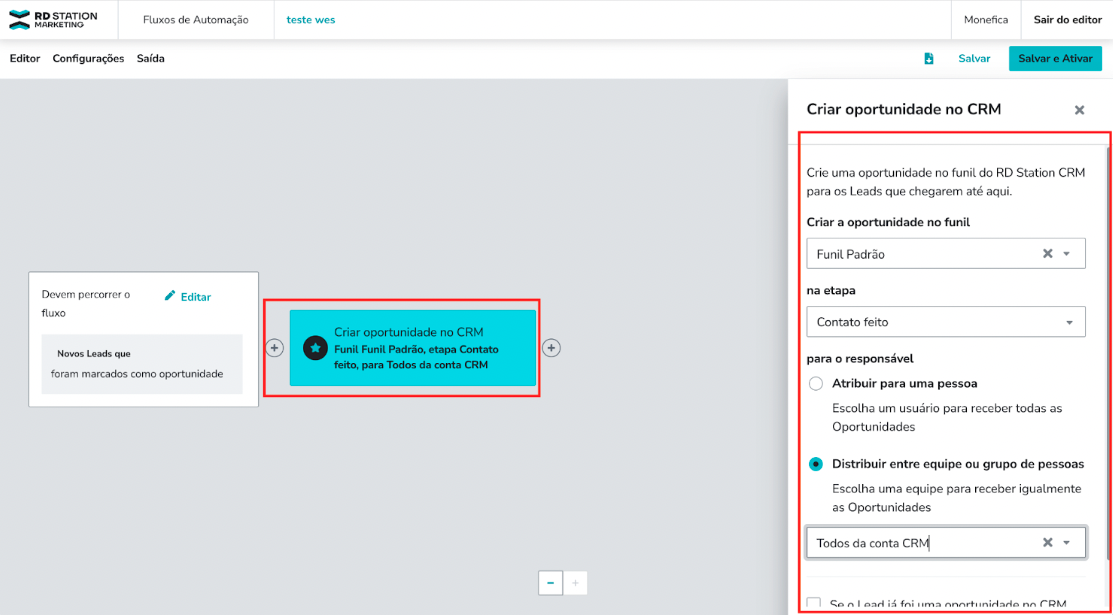Click the plus connector right of CRM node
Image resolution: width=1113 pixels, height=615 pixels.
pyautogui.click(x=551, y=348)
